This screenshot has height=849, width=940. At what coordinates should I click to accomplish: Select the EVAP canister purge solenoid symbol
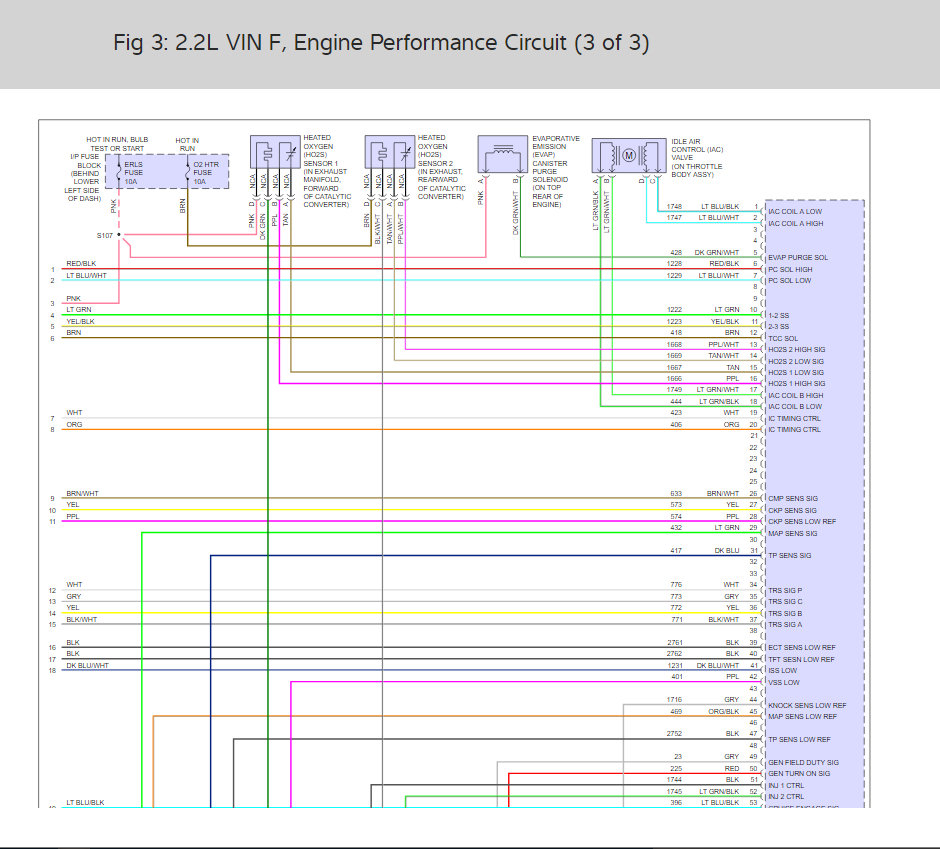coord(502,154)
